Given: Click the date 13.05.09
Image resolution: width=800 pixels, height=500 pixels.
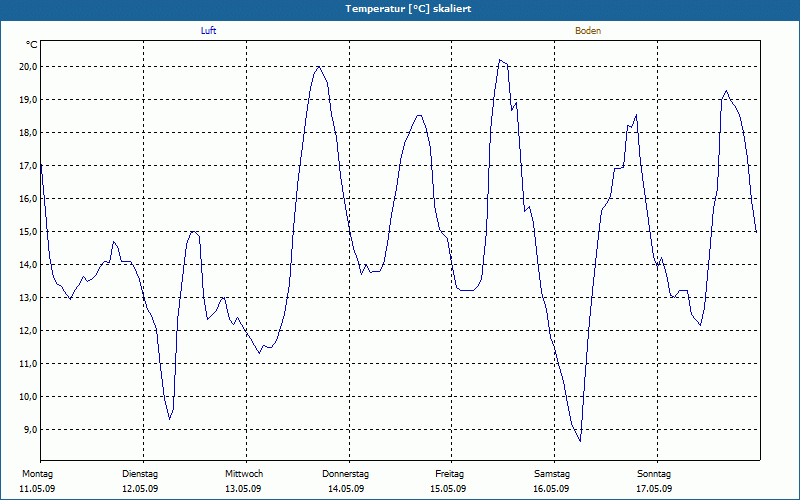Looking at the screenshot, I should (x=243, y=489).
